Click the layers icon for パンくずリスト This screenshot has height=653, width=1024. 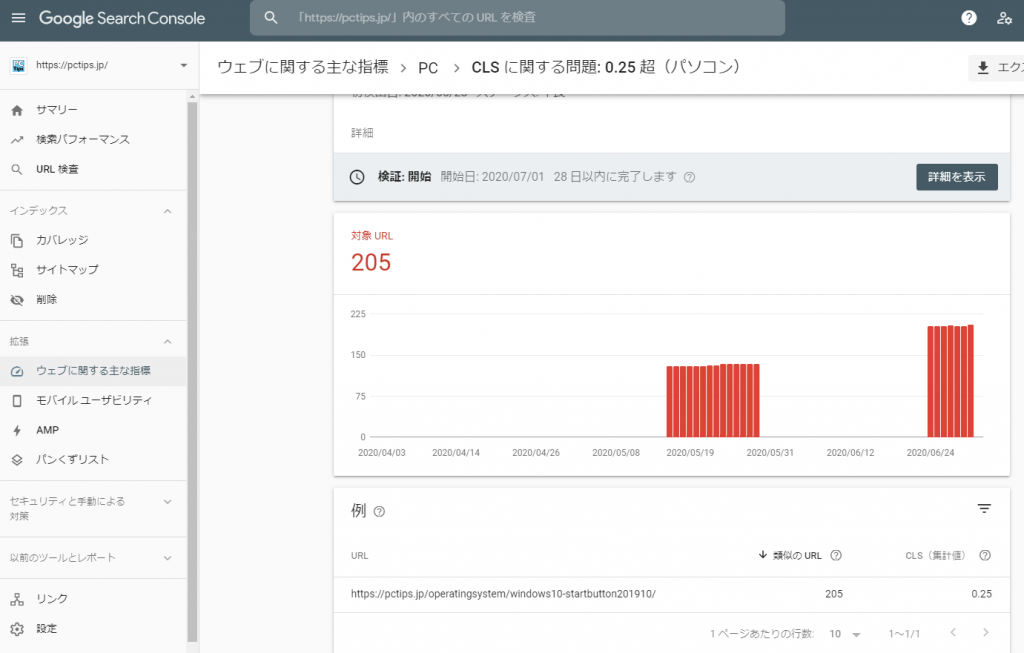tap(17, 460)
